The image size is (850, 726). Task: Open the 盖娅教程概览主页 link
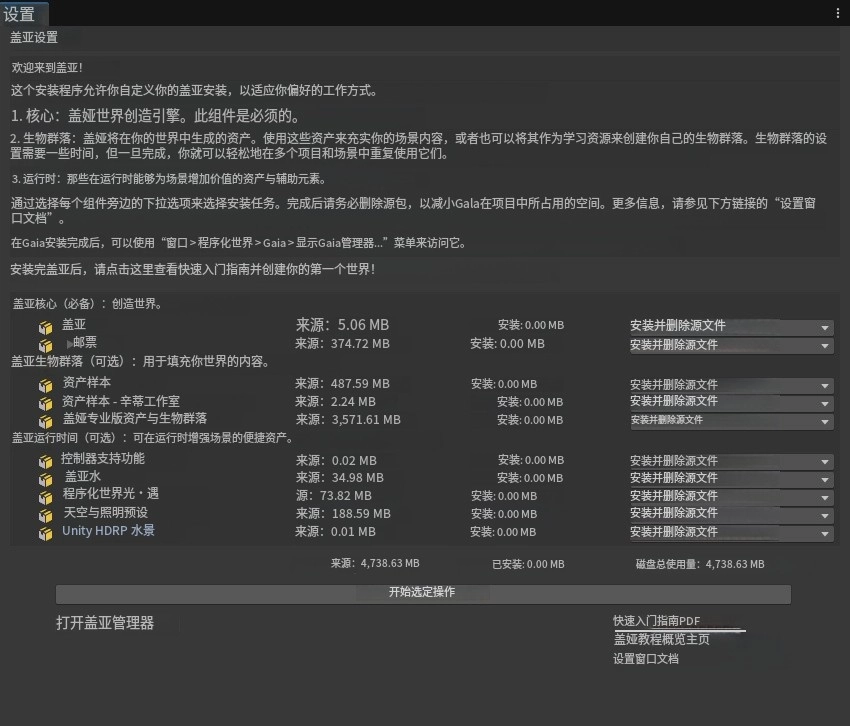[x=661, y=639]
